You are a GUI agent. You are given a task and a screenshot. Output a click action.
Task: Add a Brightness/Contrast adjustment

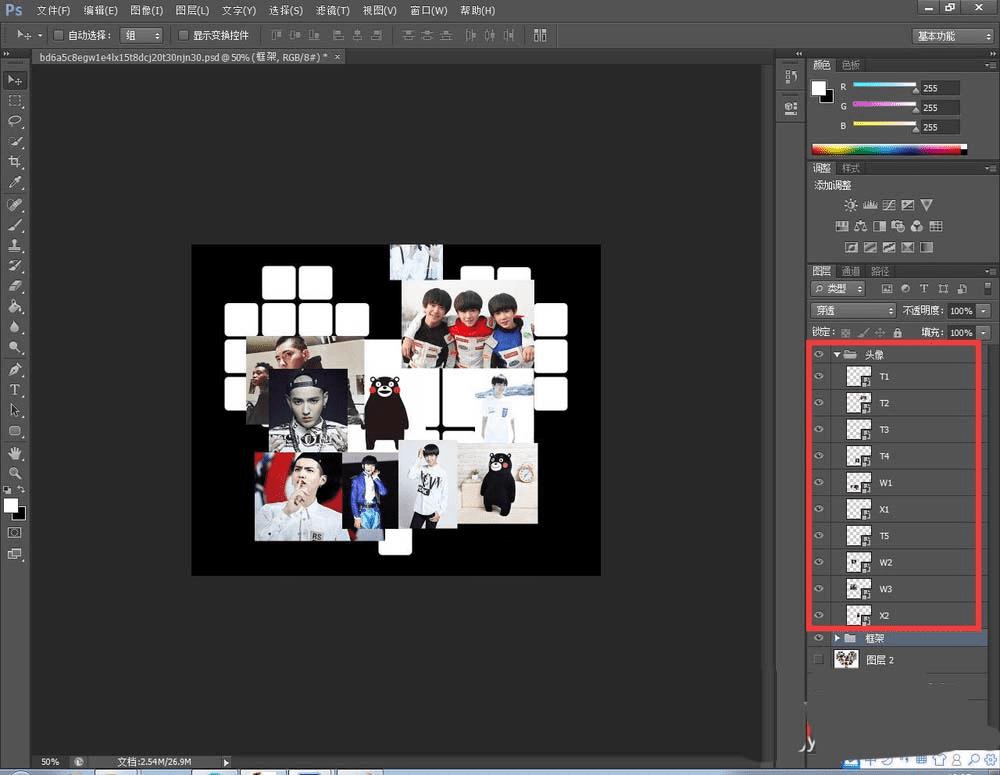tap(850, 205)
